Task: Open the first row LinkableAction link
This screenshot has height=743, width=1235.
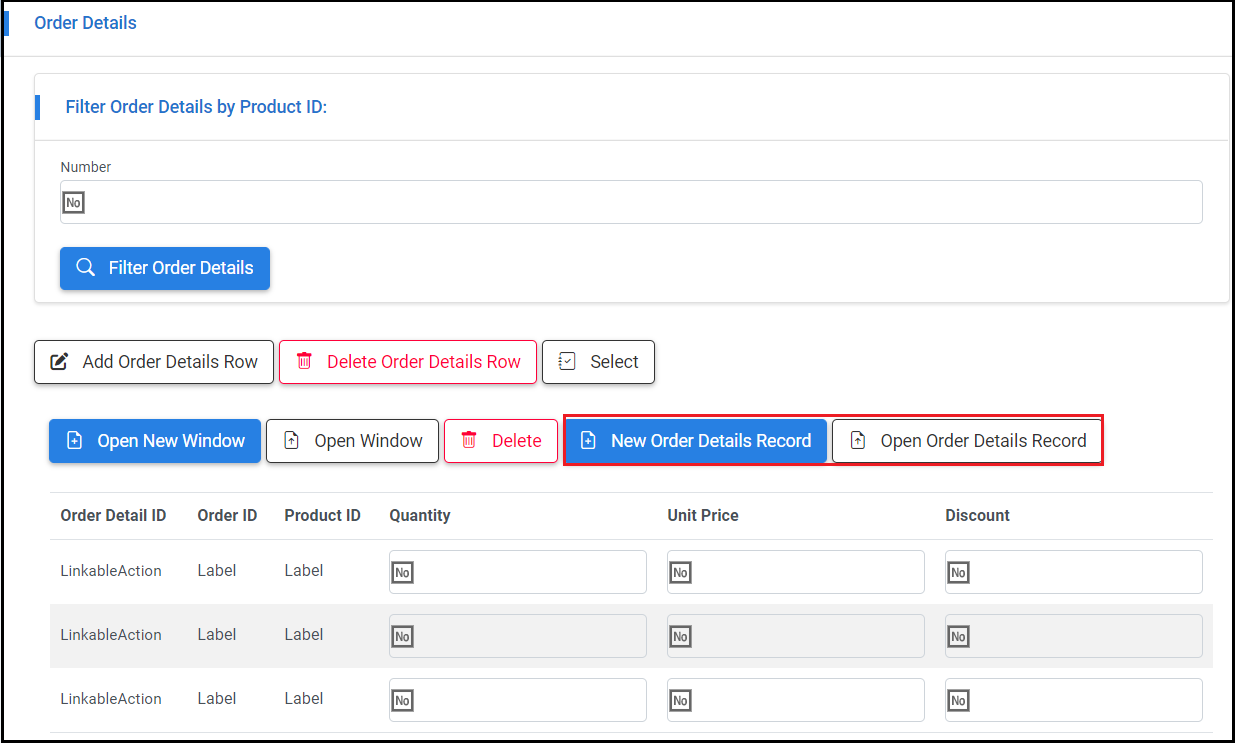Action: click(x=111, y=571)
